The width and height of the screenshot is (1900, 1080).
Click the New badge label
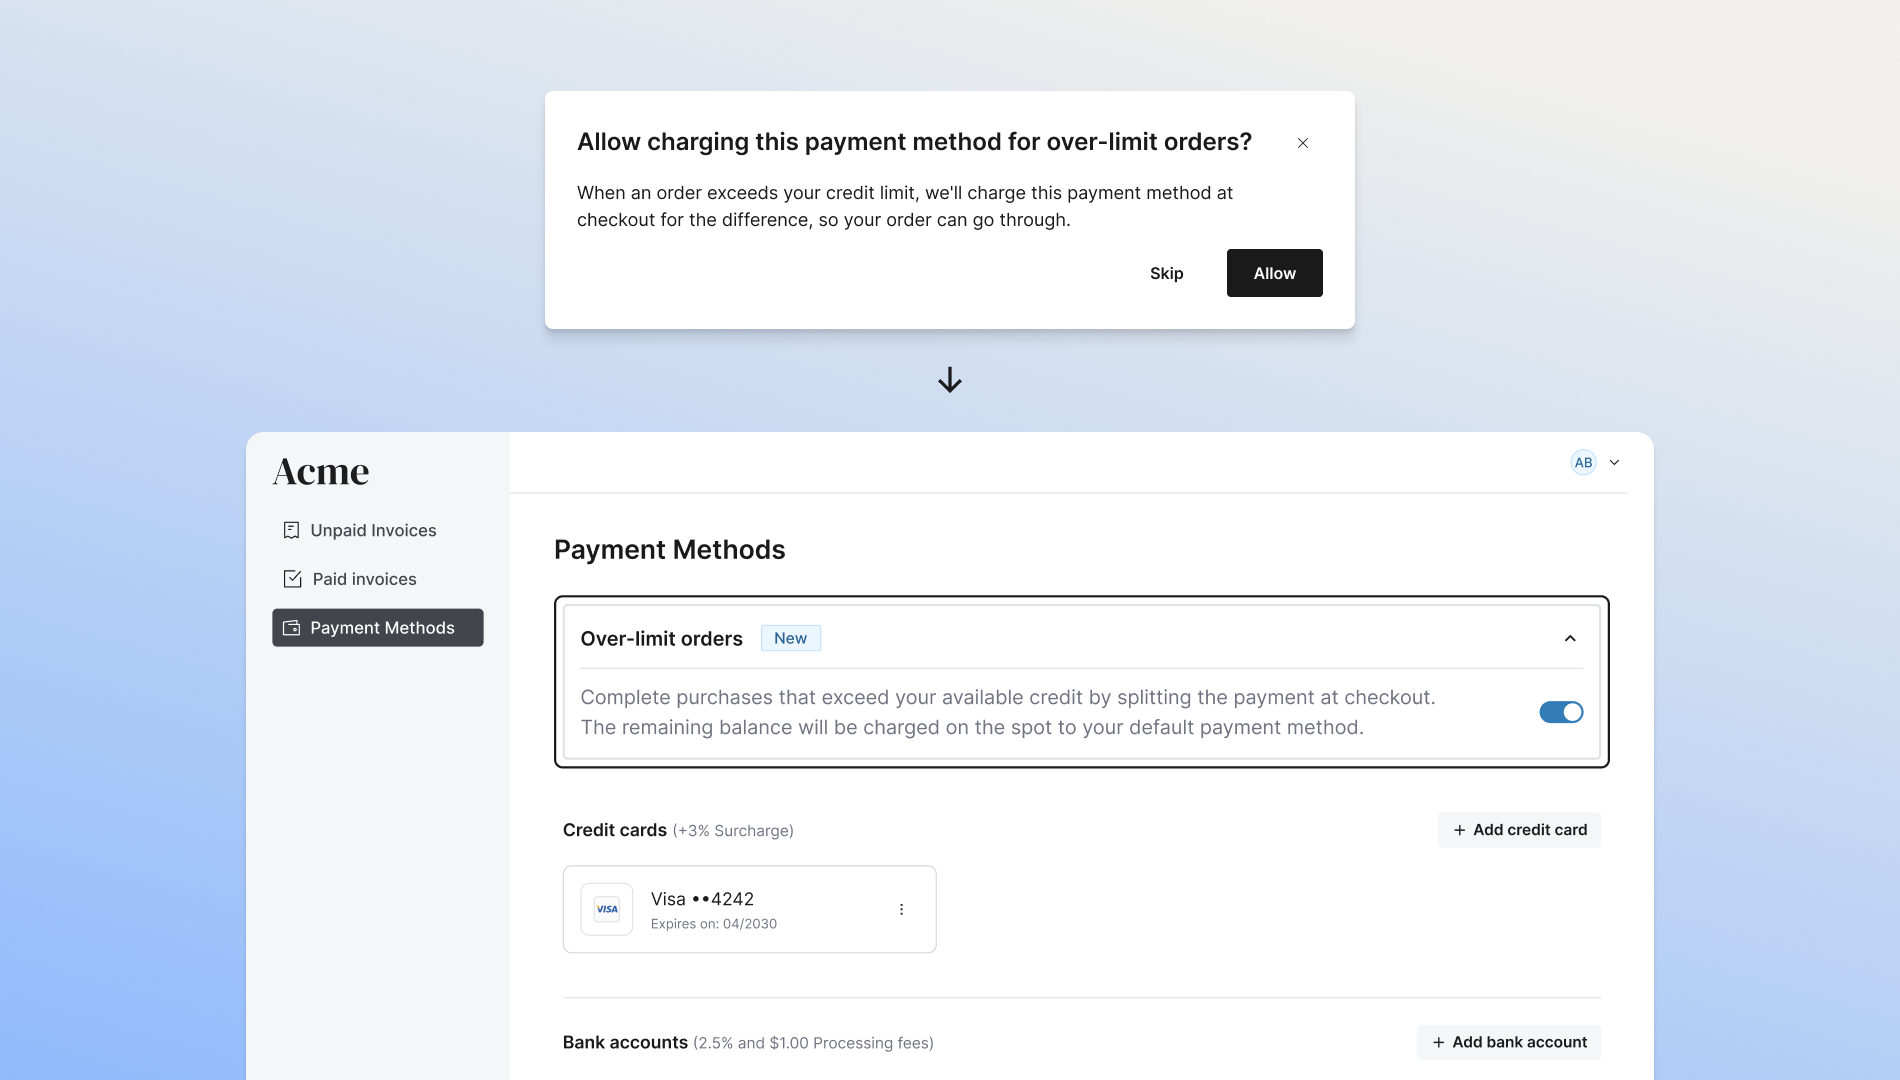[x=790, y=638]
